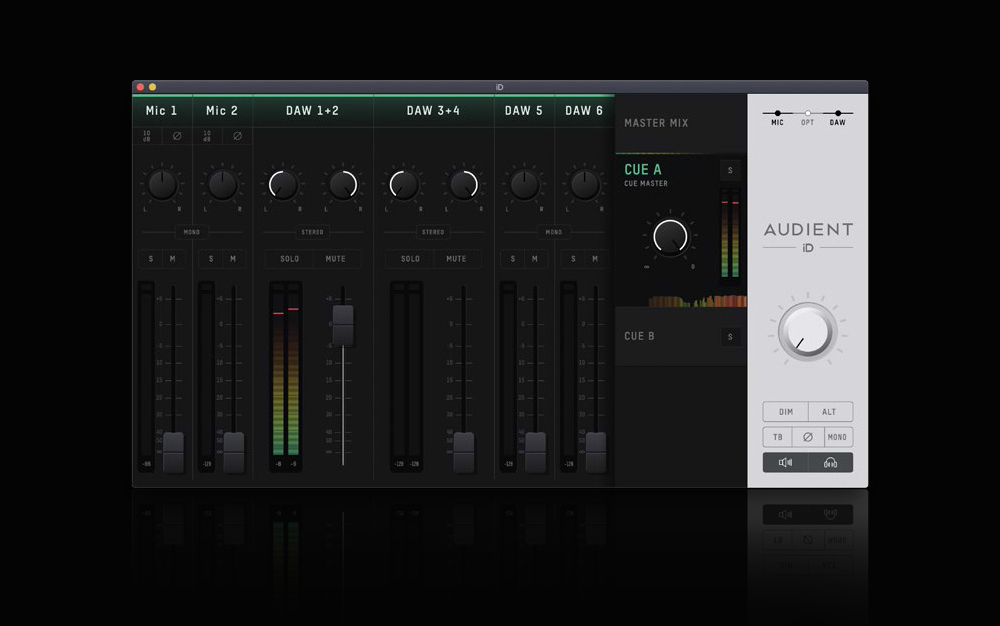The image size is (1000, 626).
Task: Click MUTE on DAW 3+4
Action: tap(457, 259)
